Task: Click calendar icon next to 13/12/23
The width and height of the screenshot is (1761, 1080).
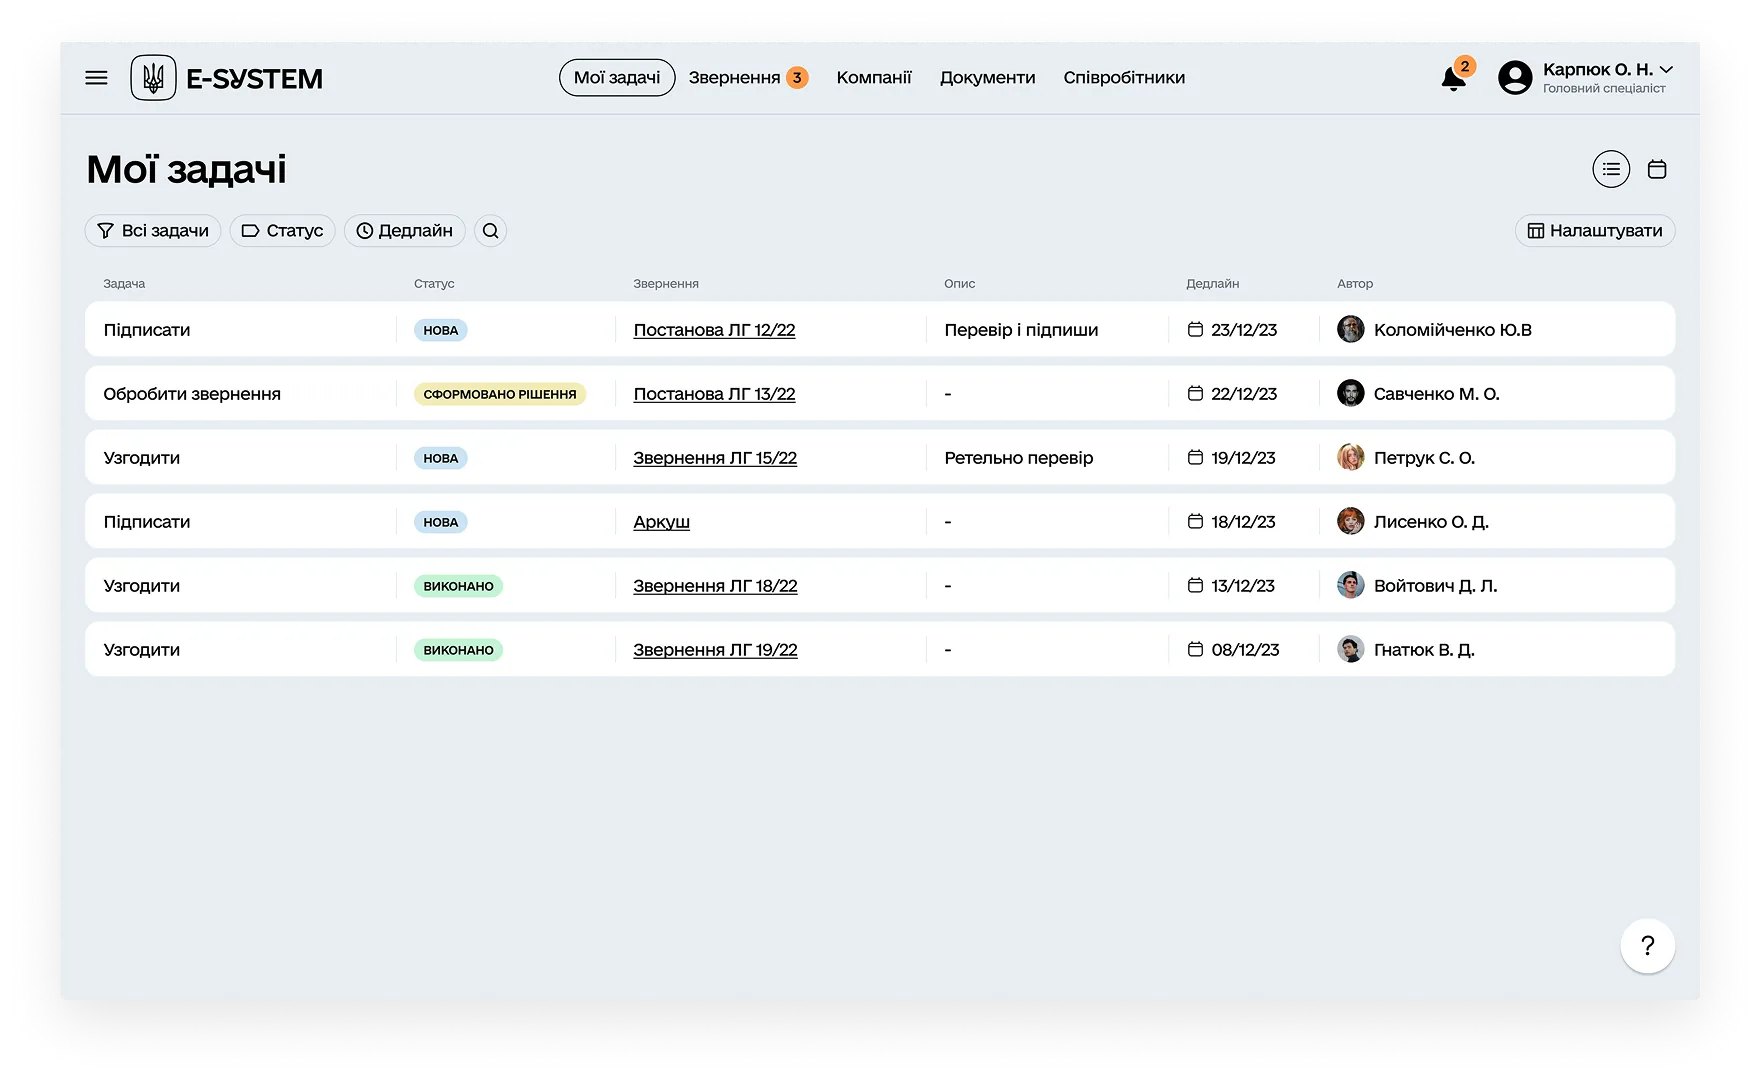Action: 1195,585
